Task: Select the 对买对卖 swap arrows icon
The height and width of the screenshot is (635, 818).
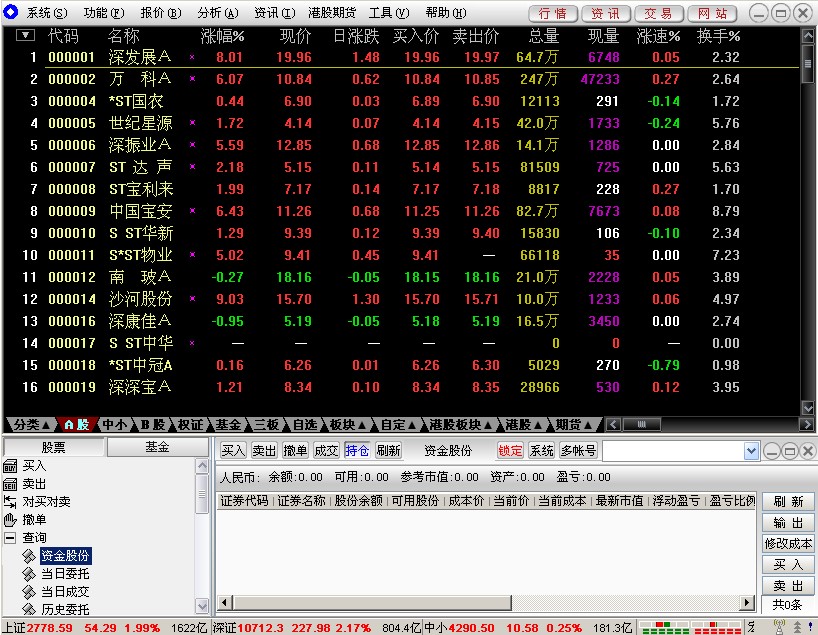Action: (x=10, y=501)
